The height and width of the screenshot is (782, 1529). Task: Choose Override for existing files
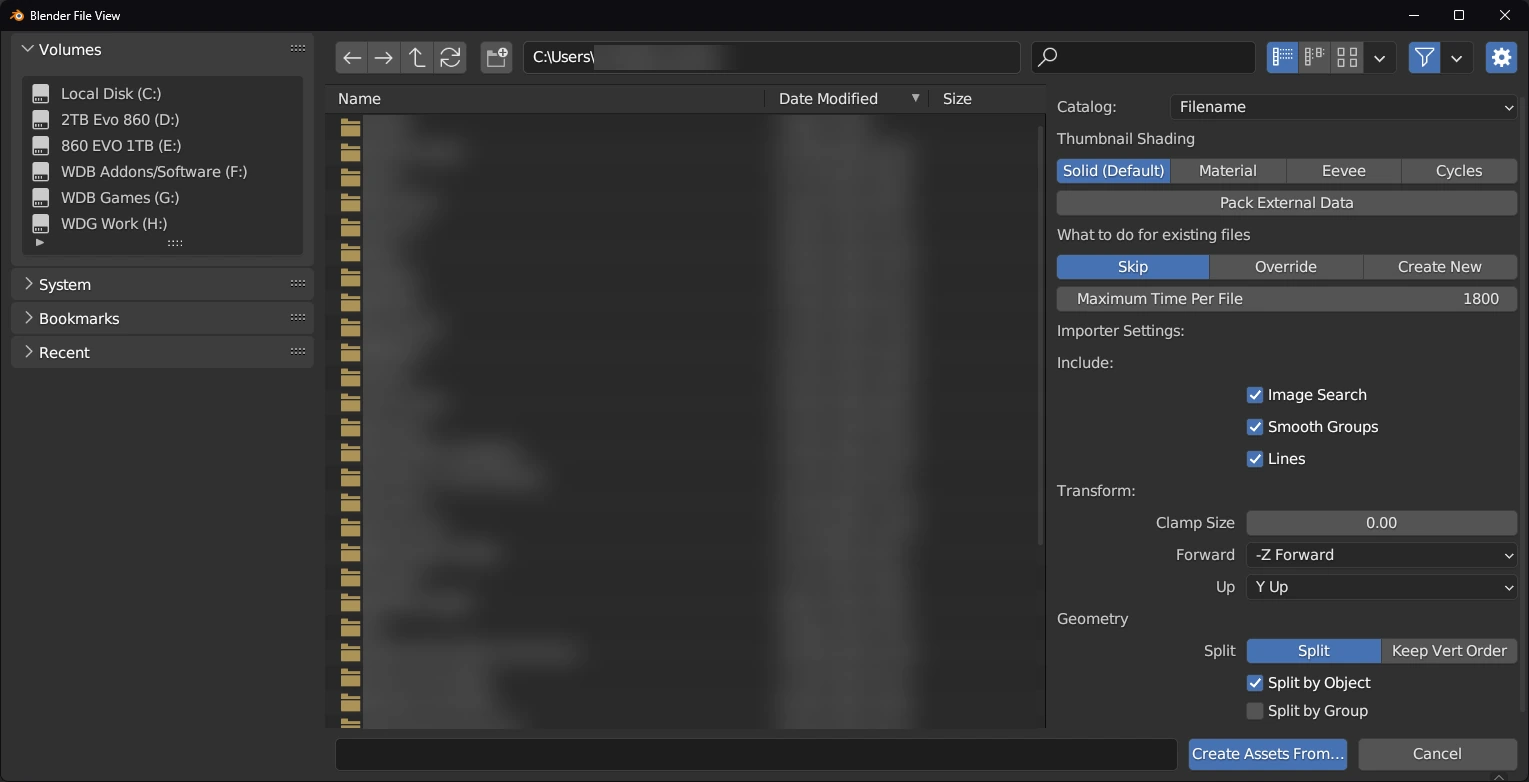pos(1285,267)
